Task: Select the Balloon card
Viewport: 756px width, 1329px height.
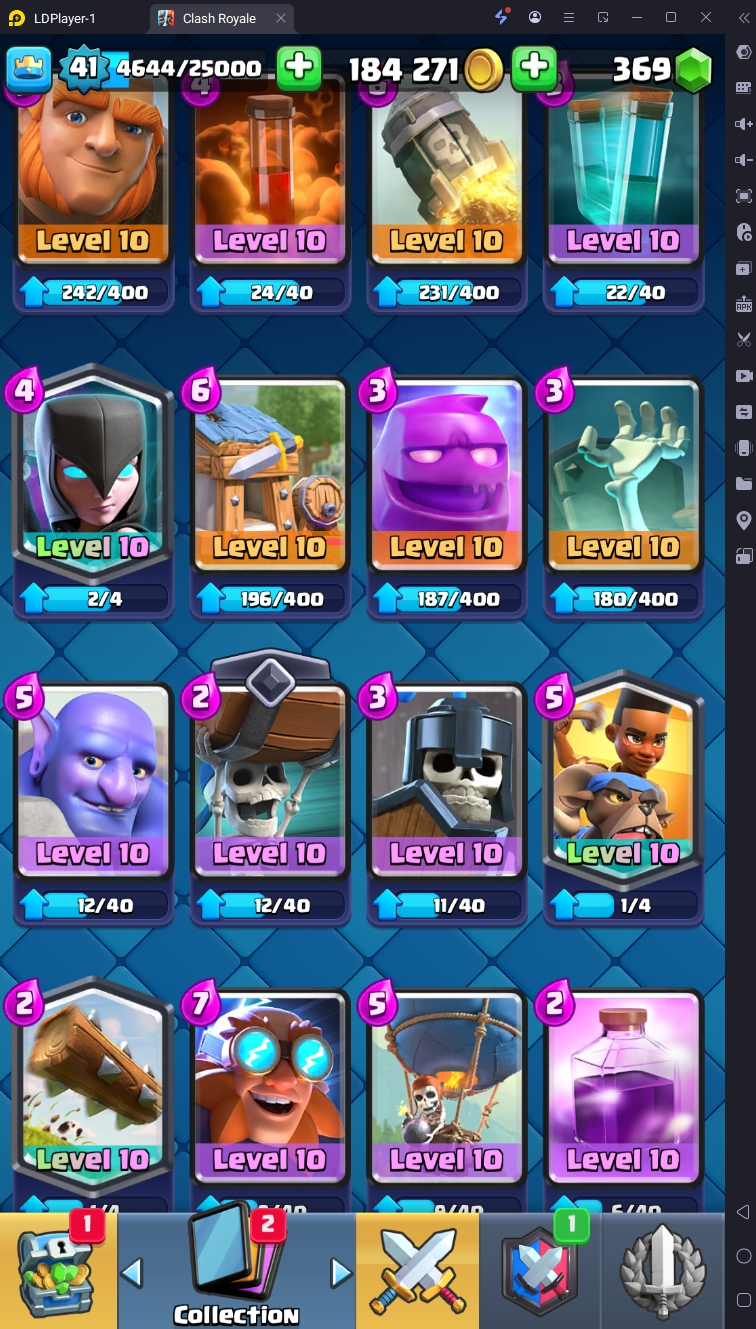Action: pos(446,1090)
